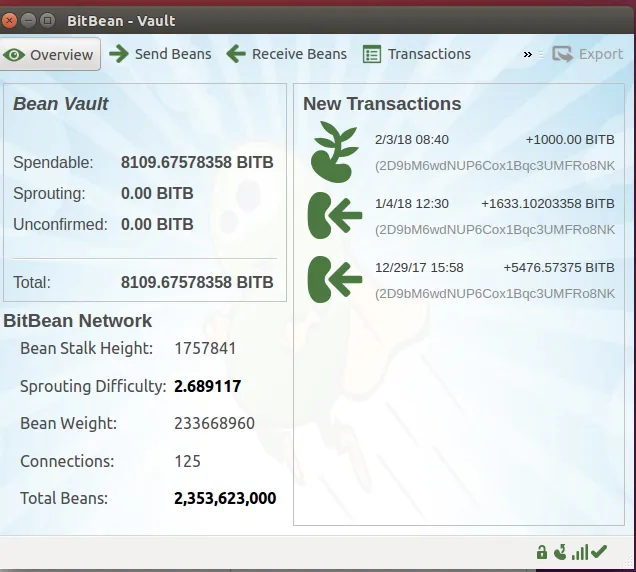Close the BitBean Vault window

9,20
